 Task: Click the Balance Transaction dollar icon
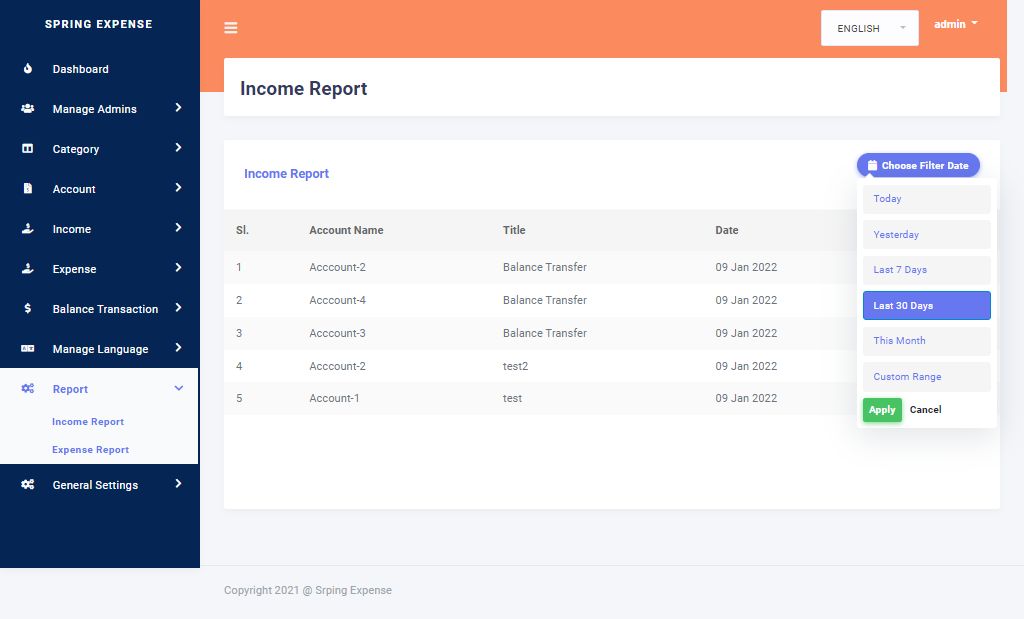click(28, 309)
